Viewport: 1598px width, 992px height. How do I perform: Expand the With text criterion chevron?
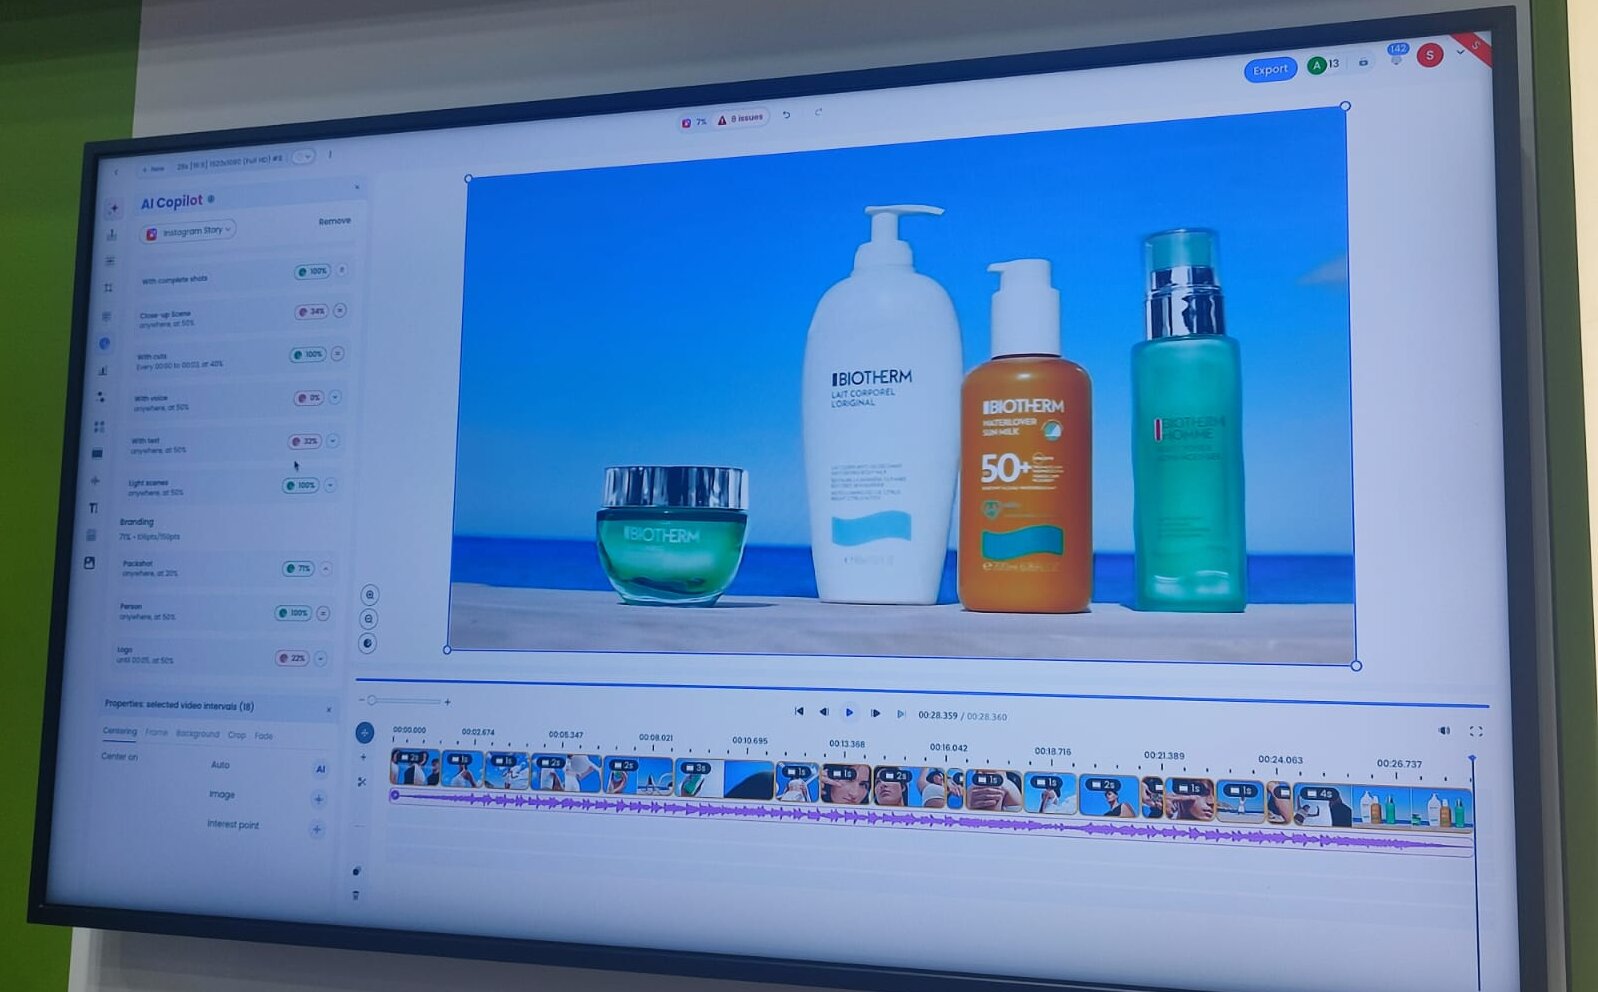[x=332, y=441]
